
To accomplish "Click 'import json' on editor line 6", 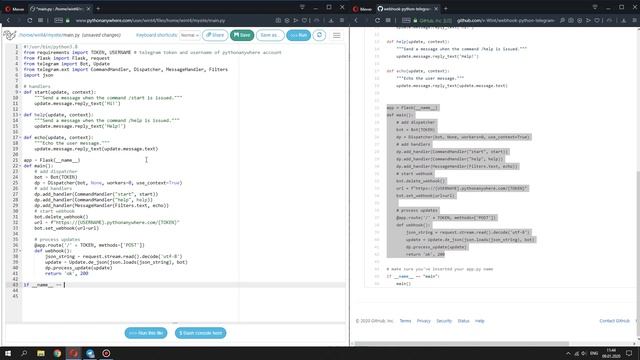I will (38, 75).
